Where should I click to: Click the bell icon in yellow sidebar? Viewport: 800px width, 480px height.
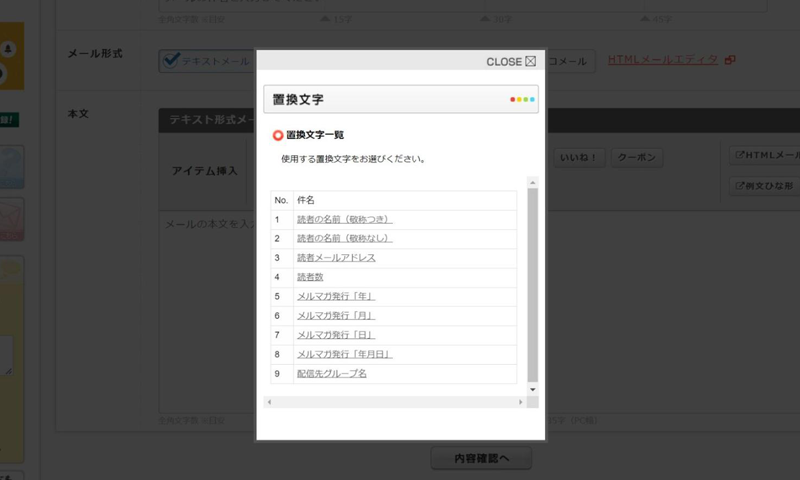(8, 49)
